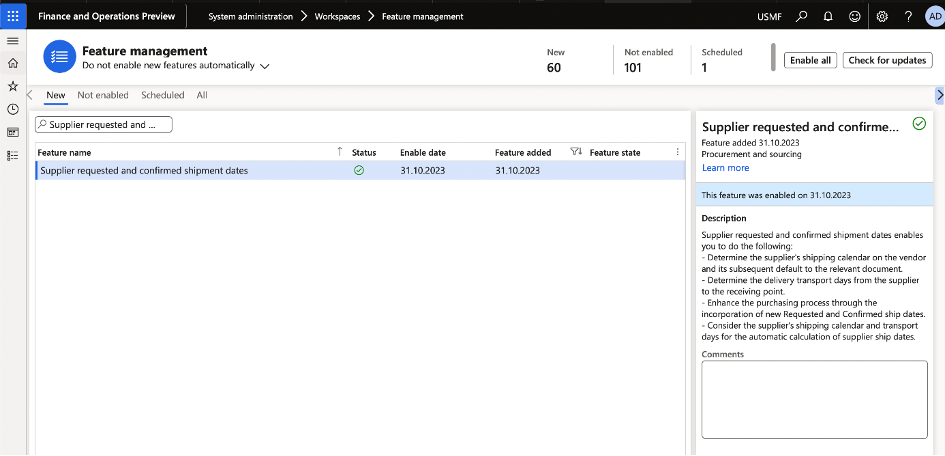The image size is (945, 456).
Task: Click the Comments text box
Action: [x=814, y=399]
